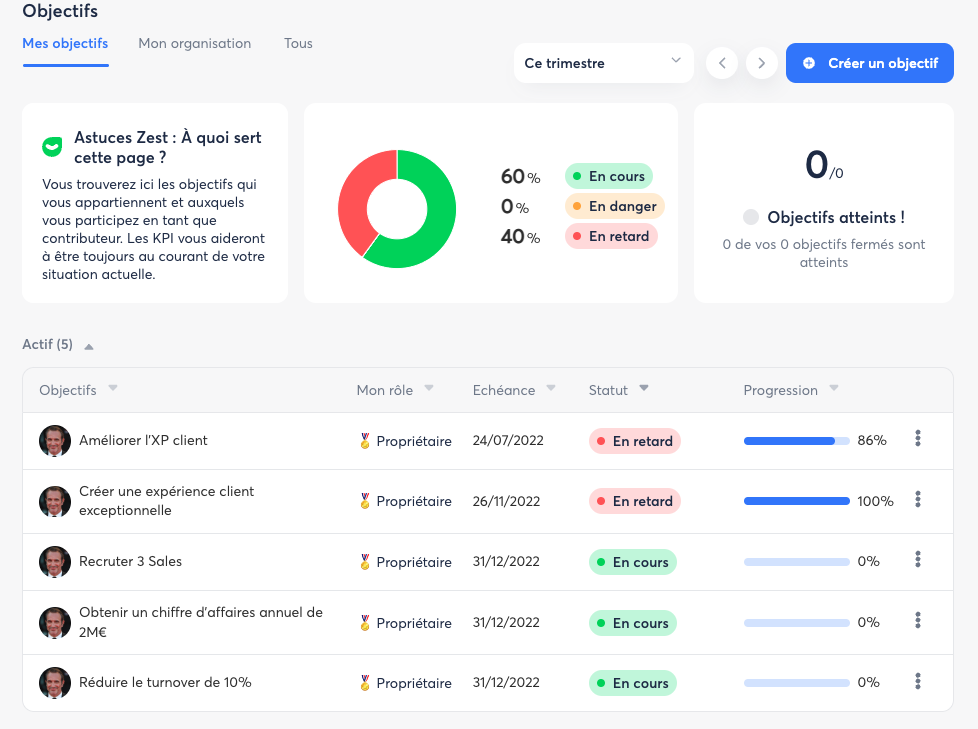
Task: Open the Mon rôle column filter
Action: tap(429, 388)
